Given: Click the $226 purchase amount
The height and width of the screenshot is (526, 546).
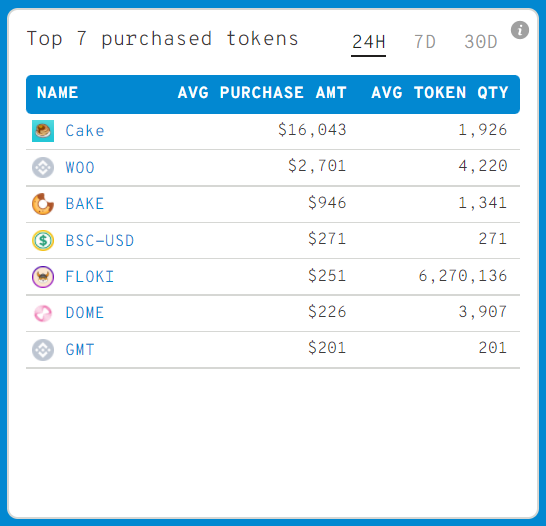Looking at the screenshot, I should click(x=327, y=312).
